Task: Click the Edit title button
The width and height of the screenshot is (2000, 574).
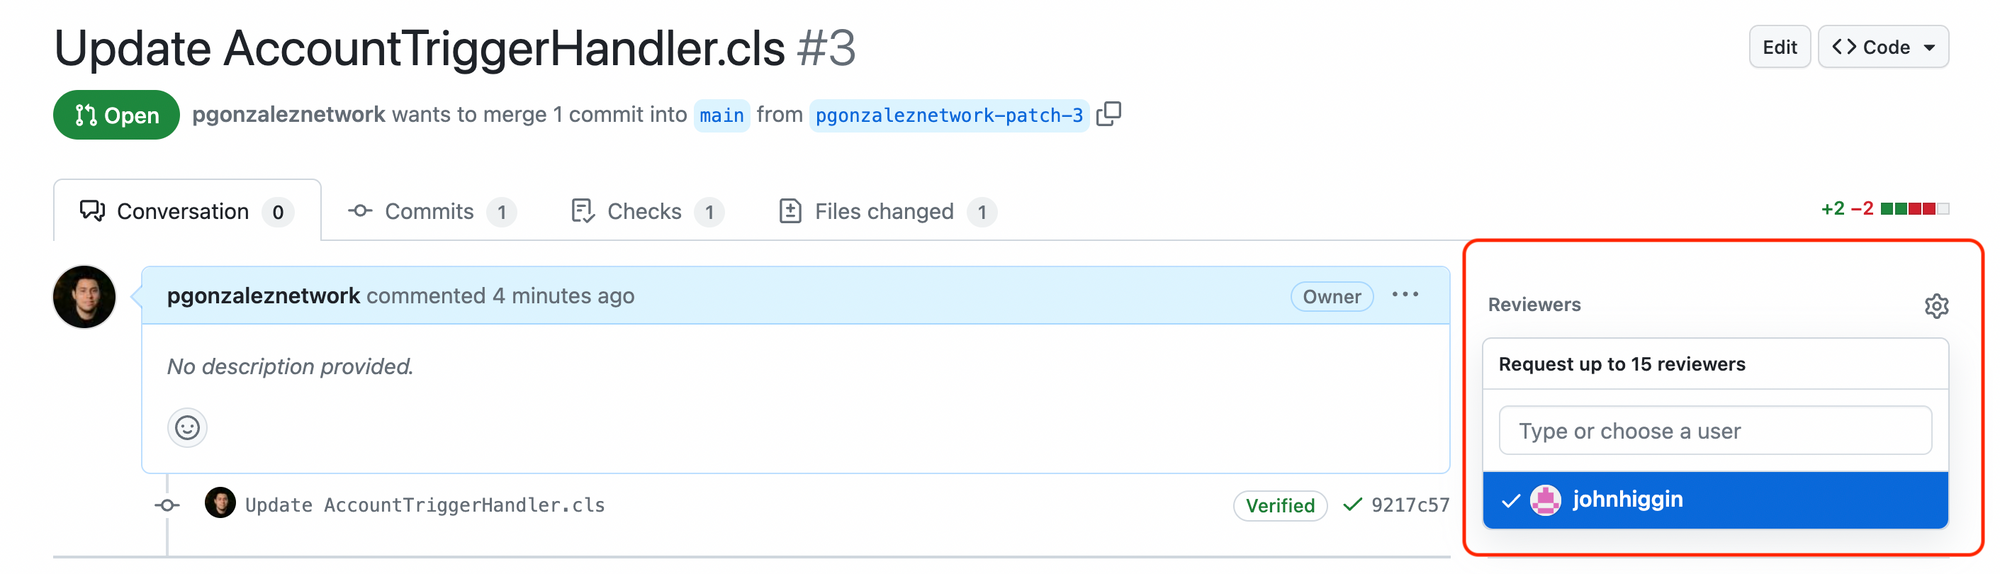Action: point(1779,47)
